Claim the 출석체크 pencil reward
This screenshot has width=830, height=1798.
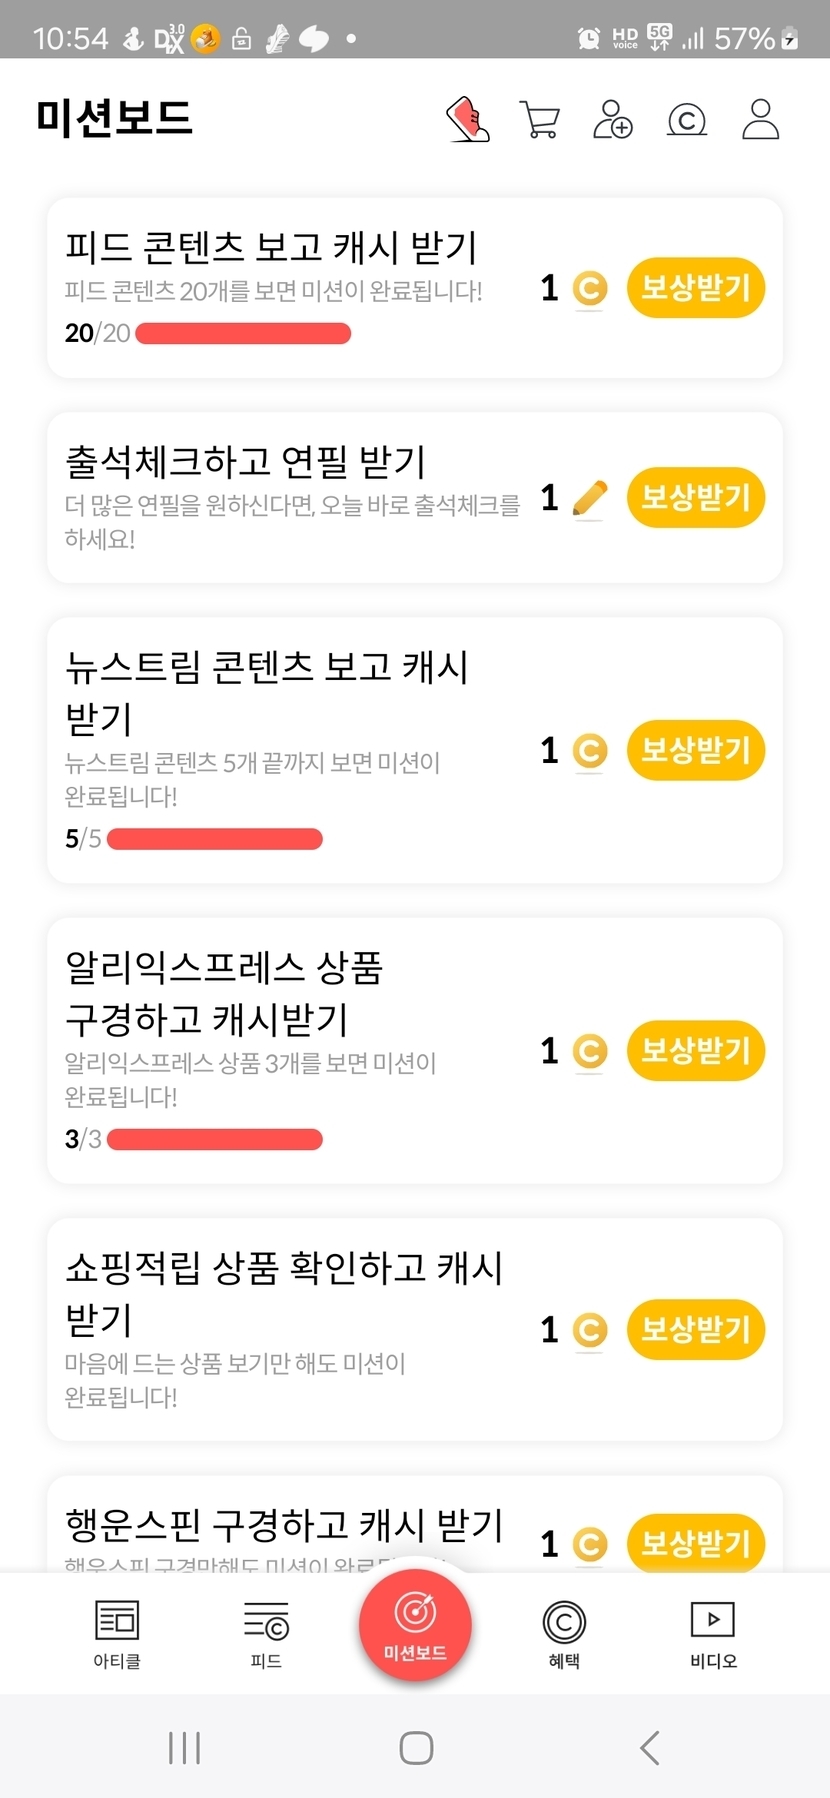696,497
